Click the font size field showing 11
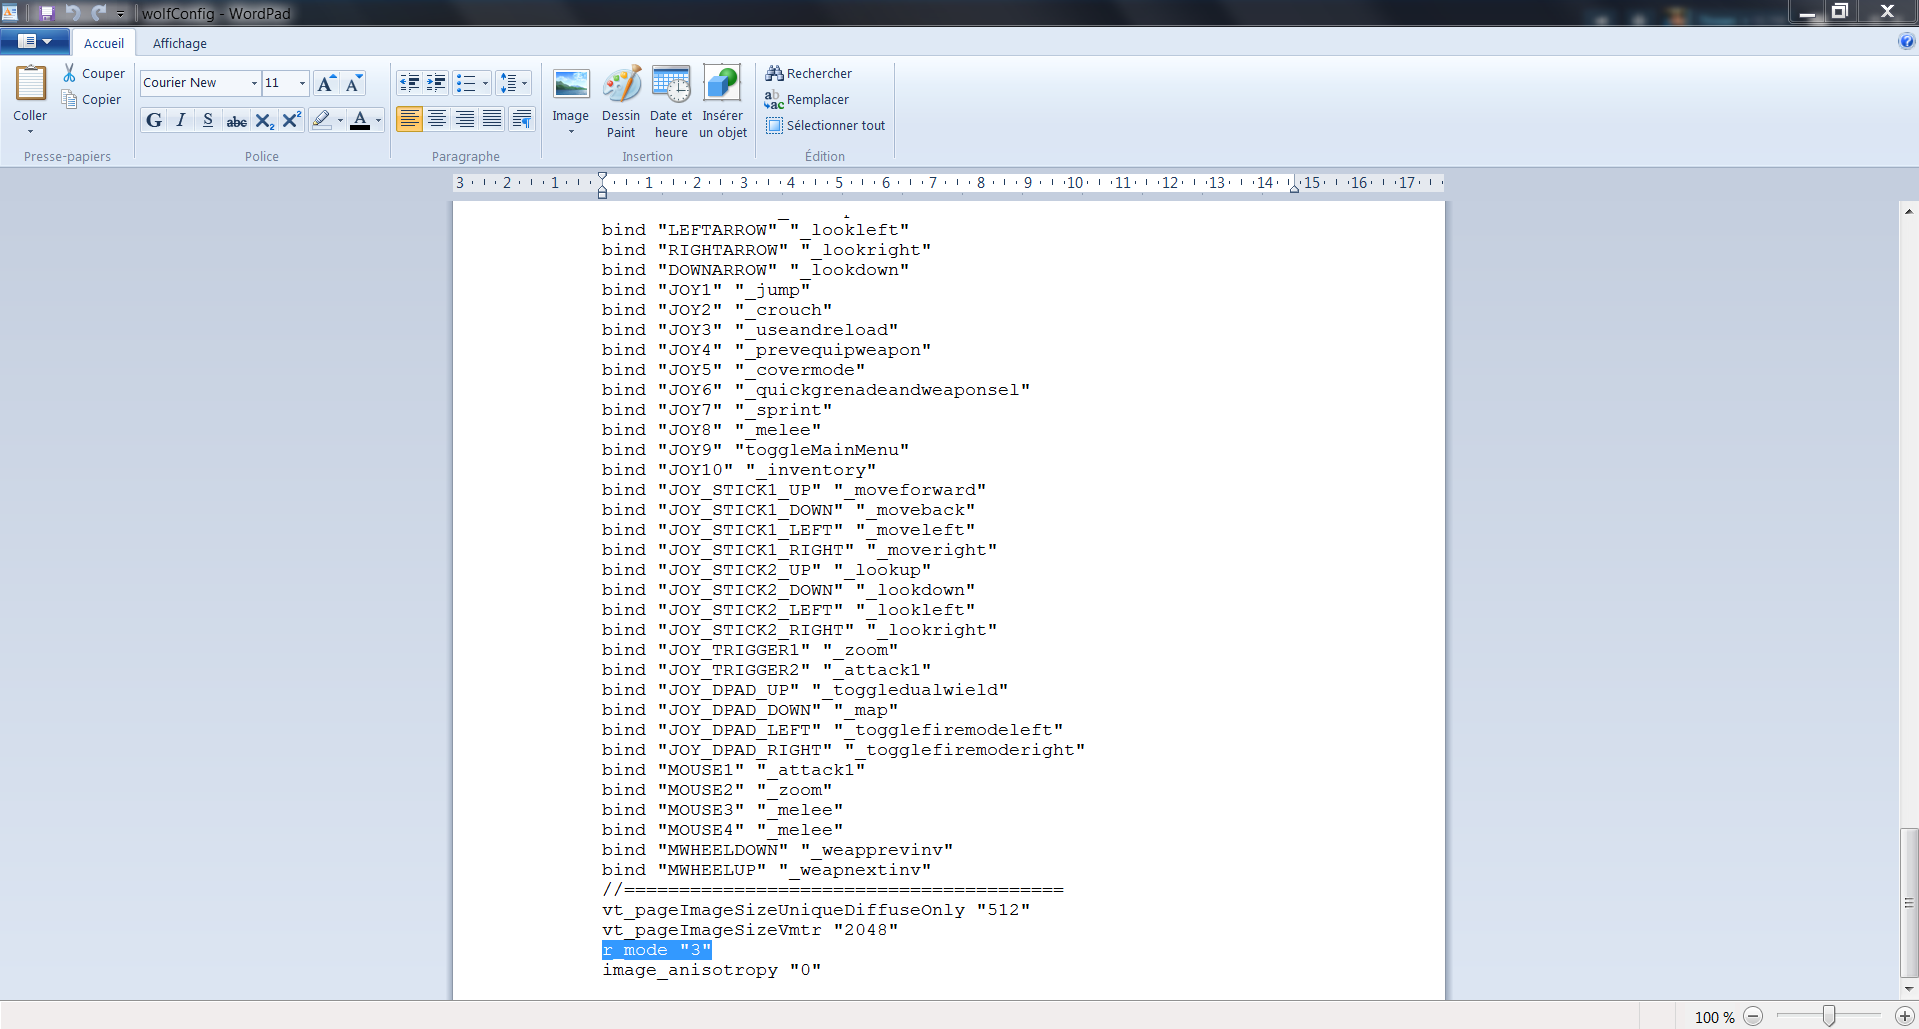This screenshot has width=1919, height=1029. (278, 83)
